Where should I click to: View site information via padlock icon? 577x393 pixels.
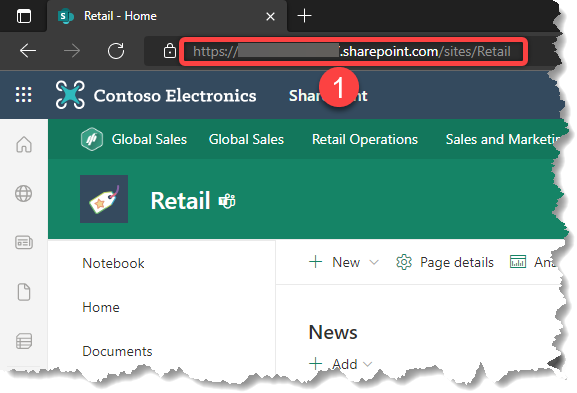(x=170, y=51)
